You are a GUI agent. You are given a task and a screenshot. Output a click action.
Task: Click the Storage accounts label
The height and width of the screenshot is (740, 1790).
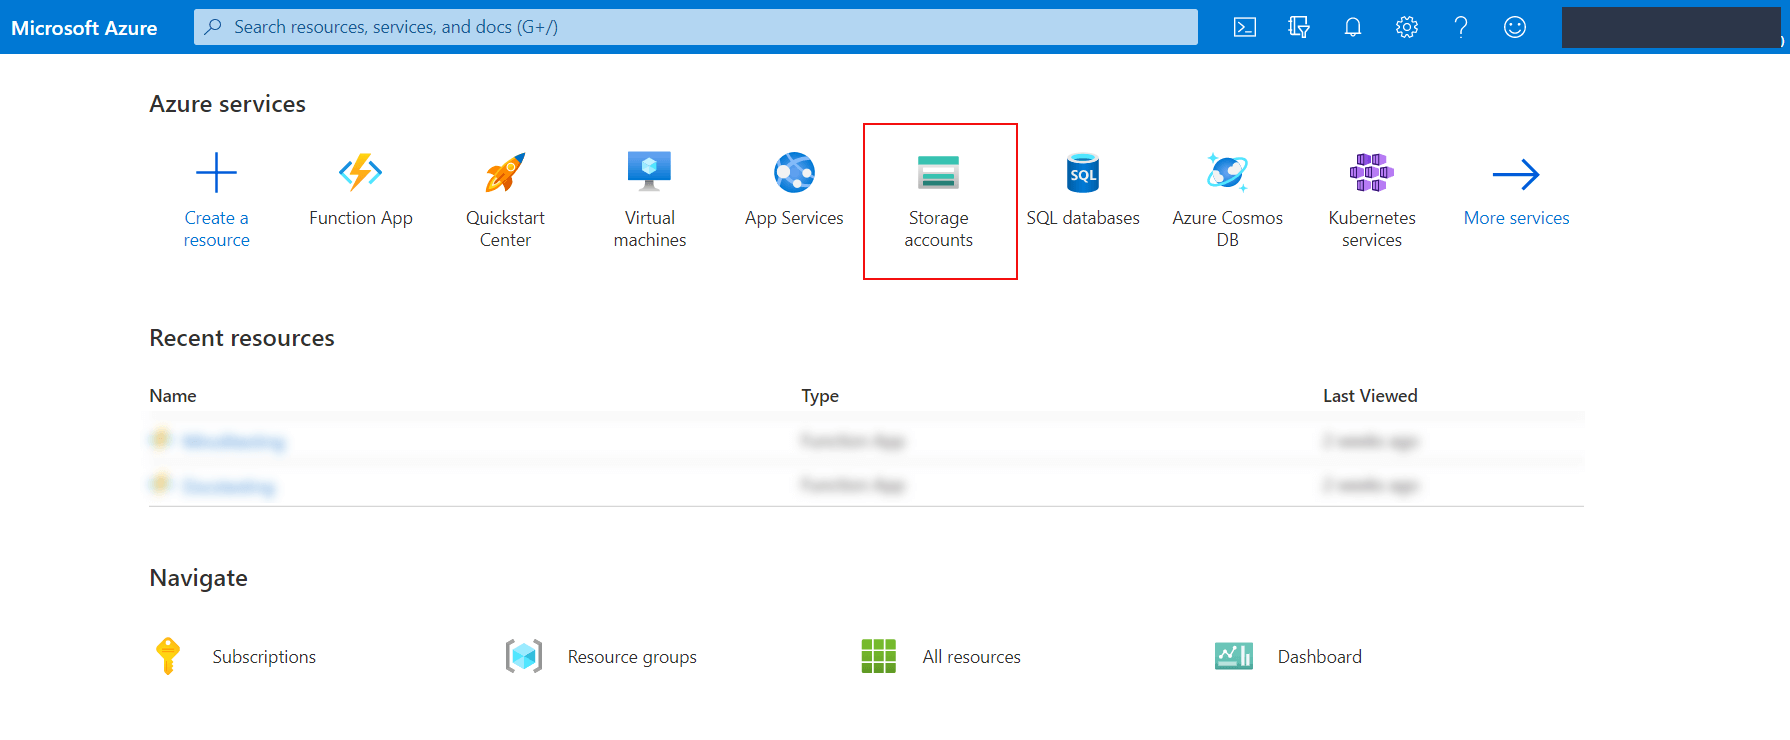[939, 229]
